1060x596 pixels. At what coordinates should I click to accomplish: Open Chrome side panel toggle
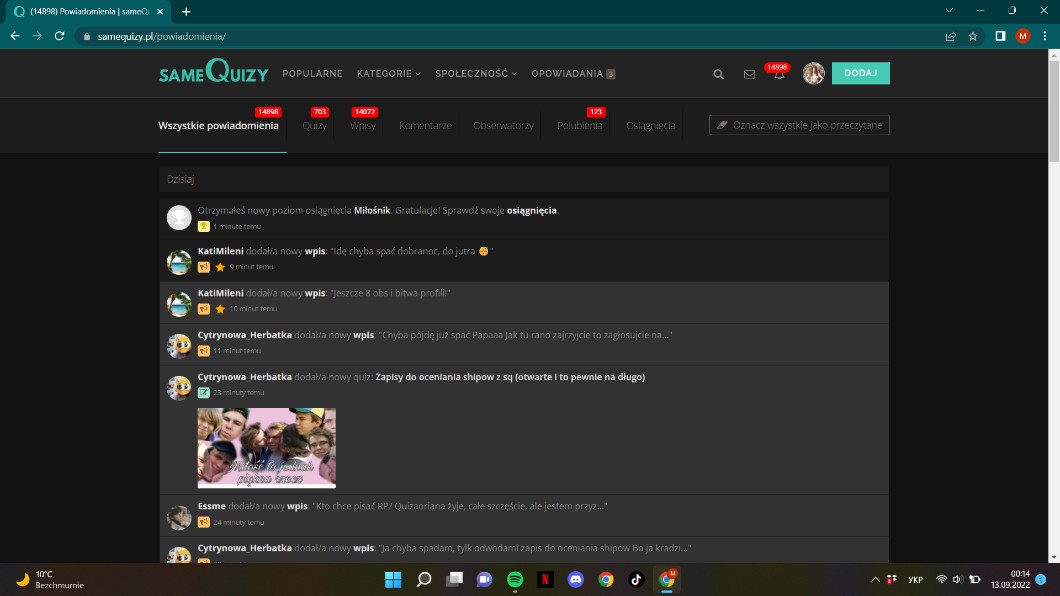click(1000, 35)
